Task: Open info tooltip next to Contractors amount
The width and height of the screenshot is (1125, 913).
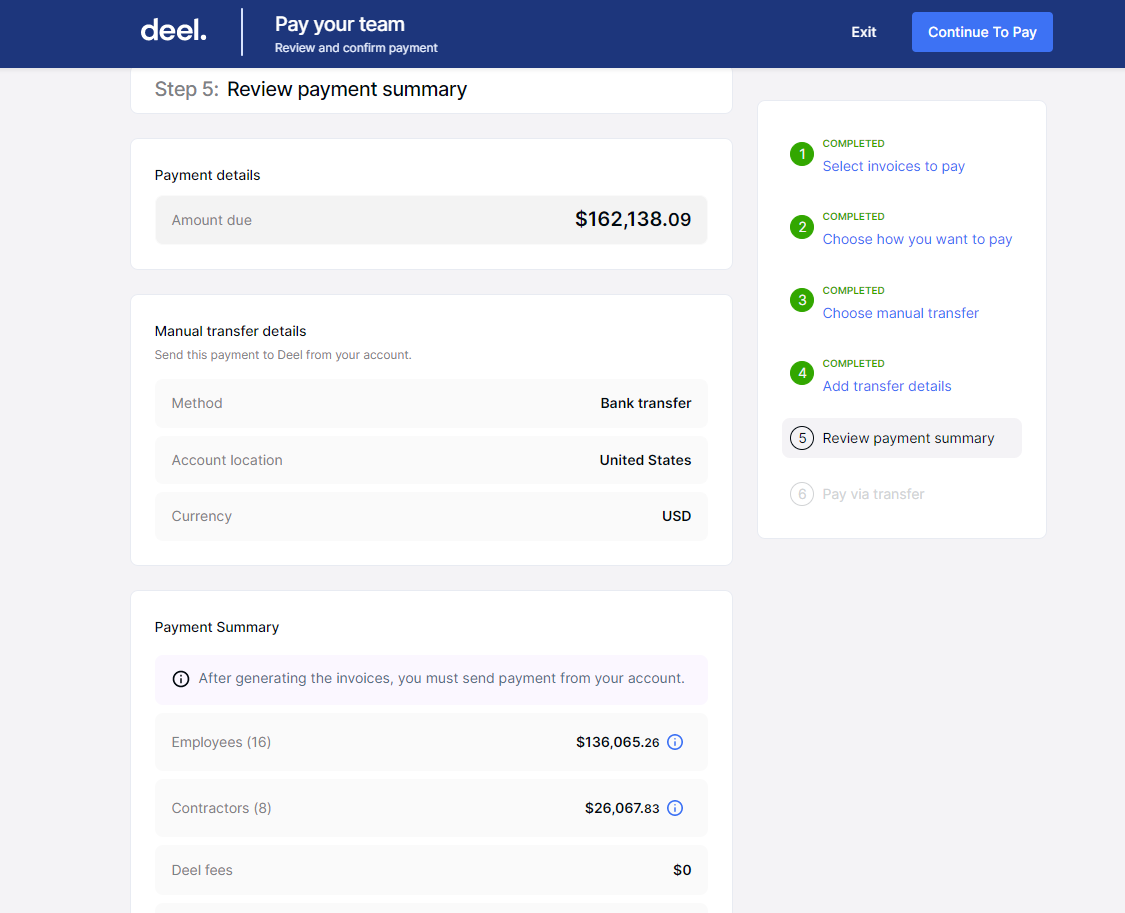Action: click(675, 808)
